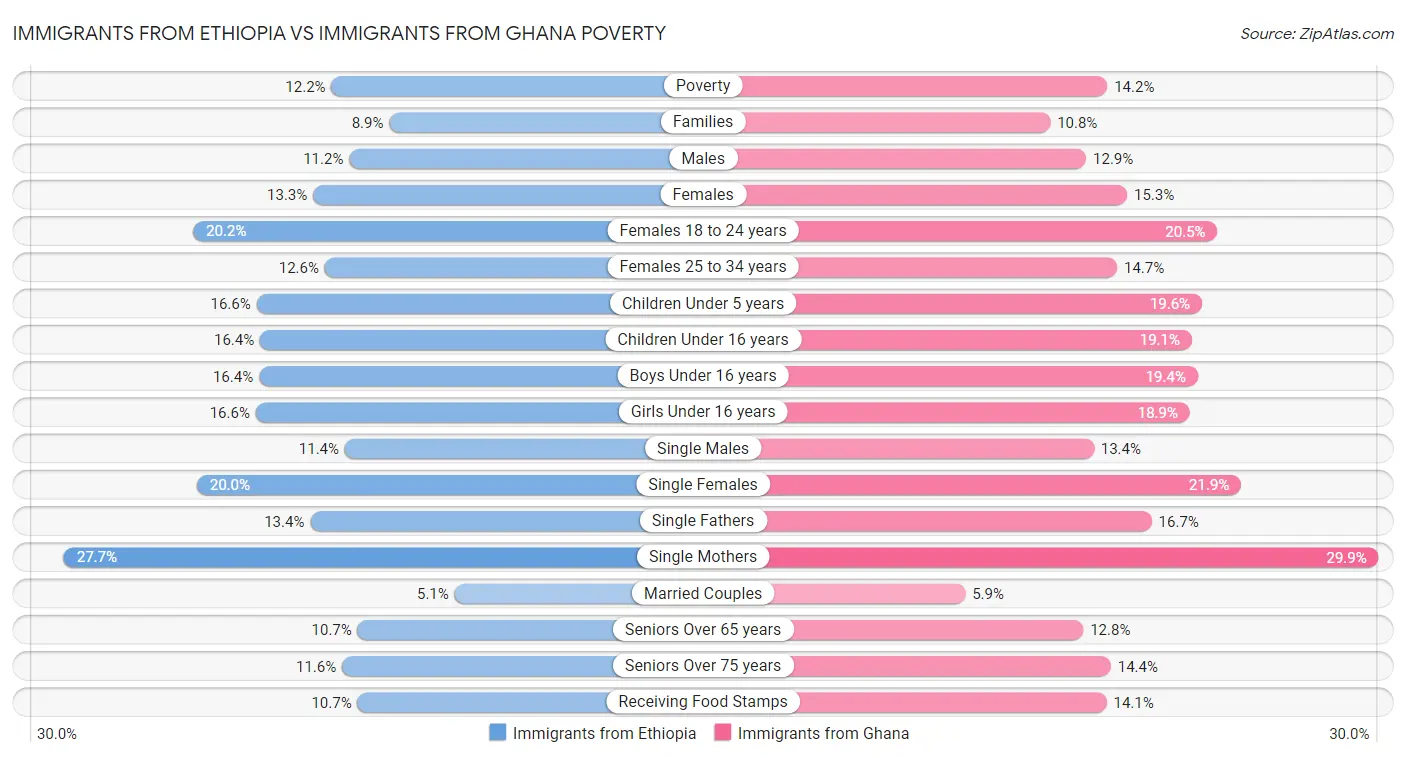This screenshot has height=758, width=1406.
Task: Select the Single Mothers category label
Action: pos(703,557)
